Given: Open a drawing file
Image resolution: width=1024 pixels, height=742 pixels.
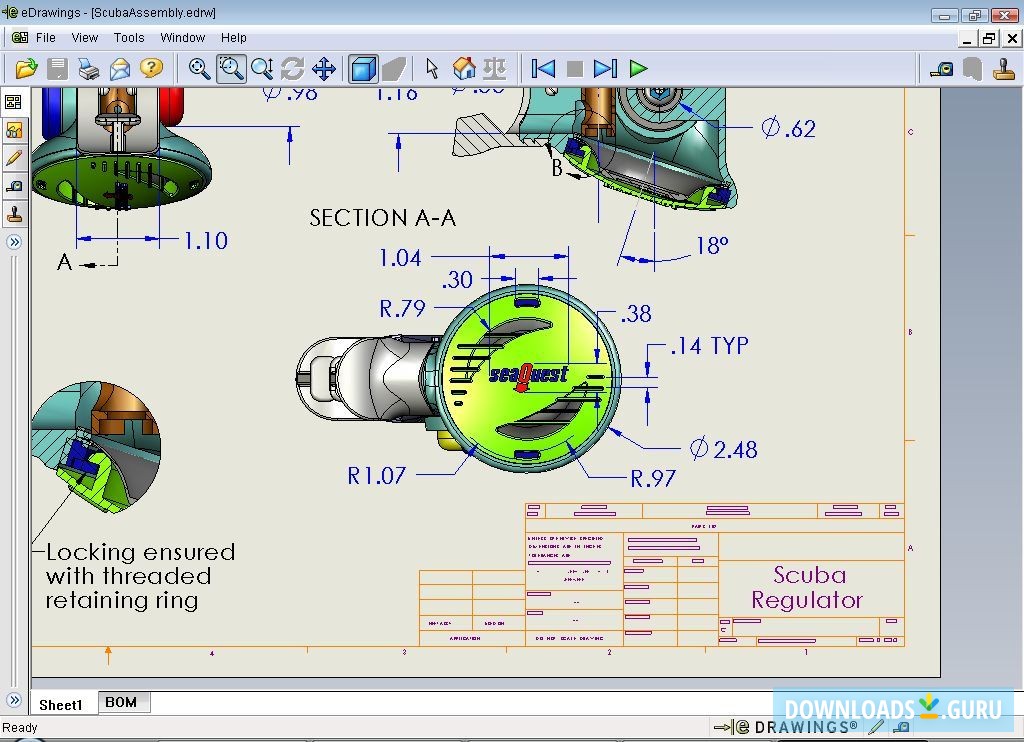Looking at the screenshot, I should (x=27, y=69).
